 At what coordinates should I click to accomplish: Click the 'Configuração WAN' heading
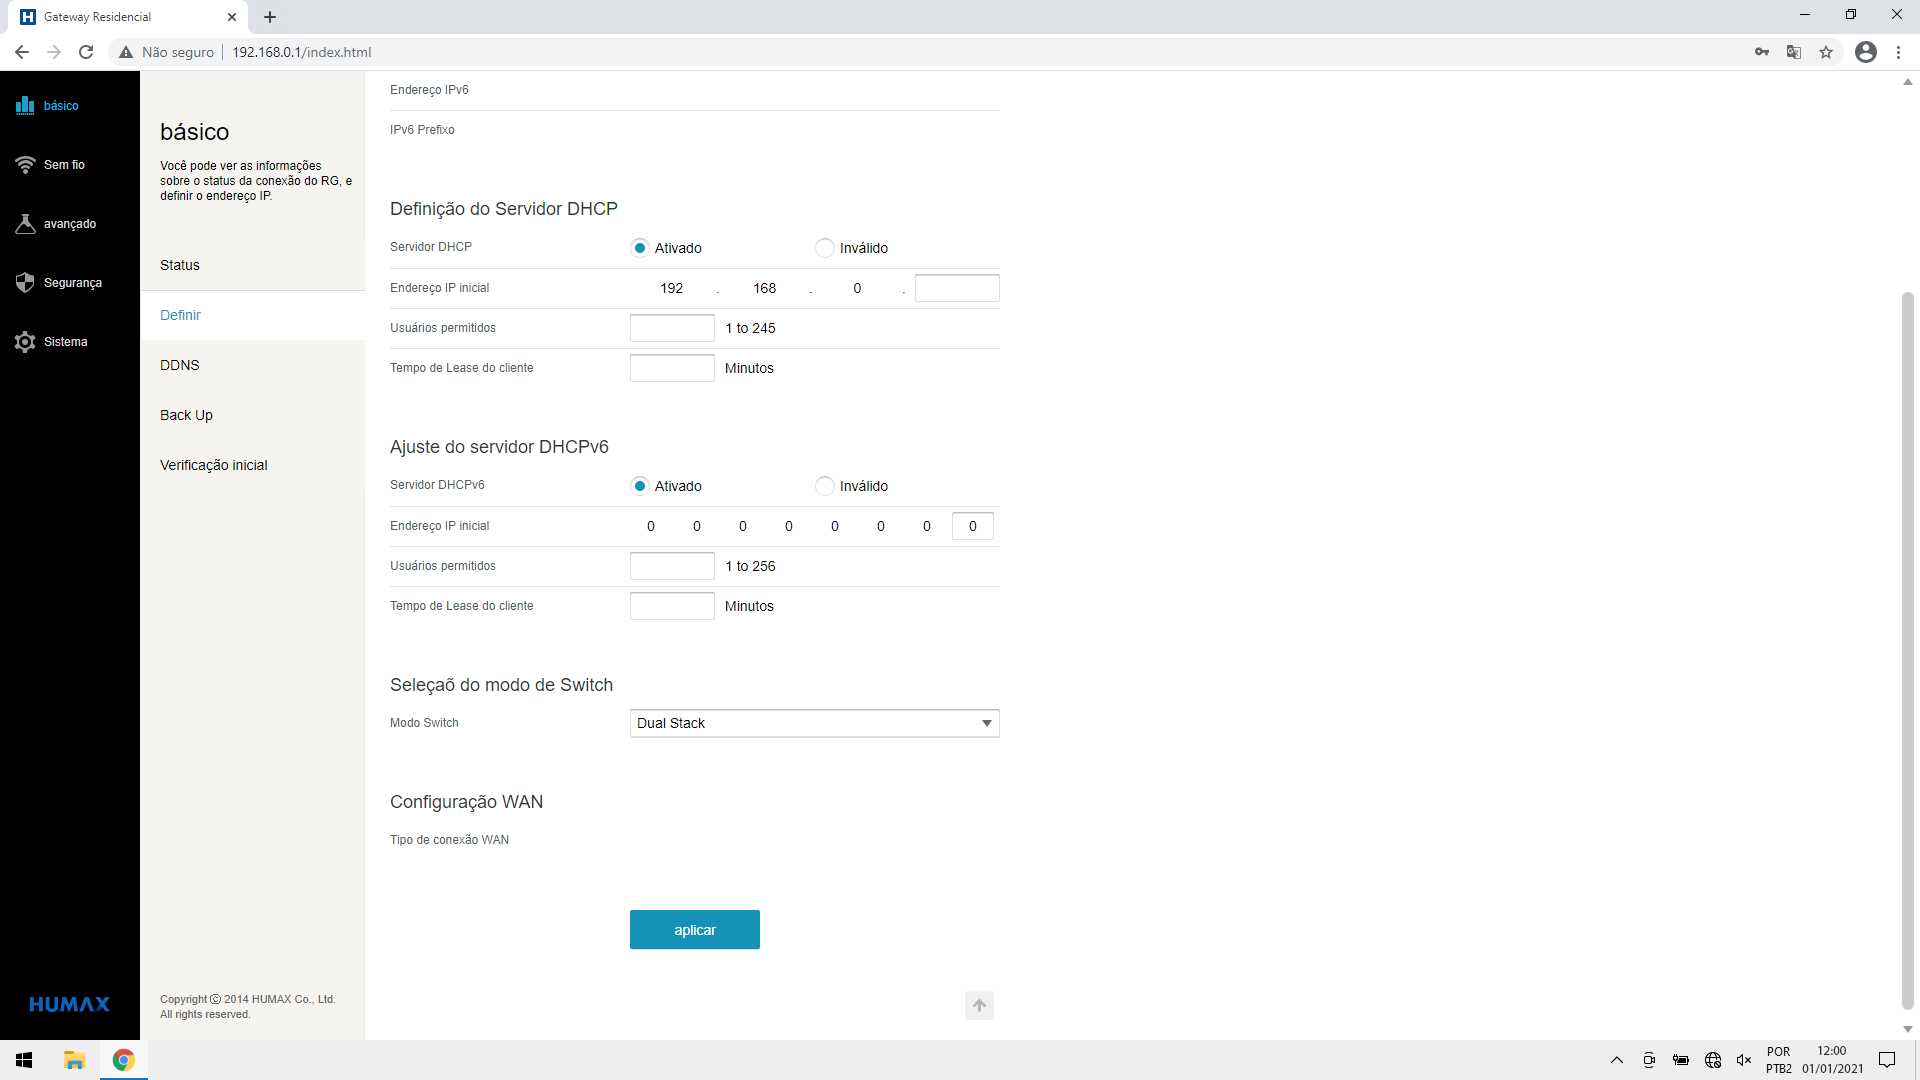tap(466, 802)
